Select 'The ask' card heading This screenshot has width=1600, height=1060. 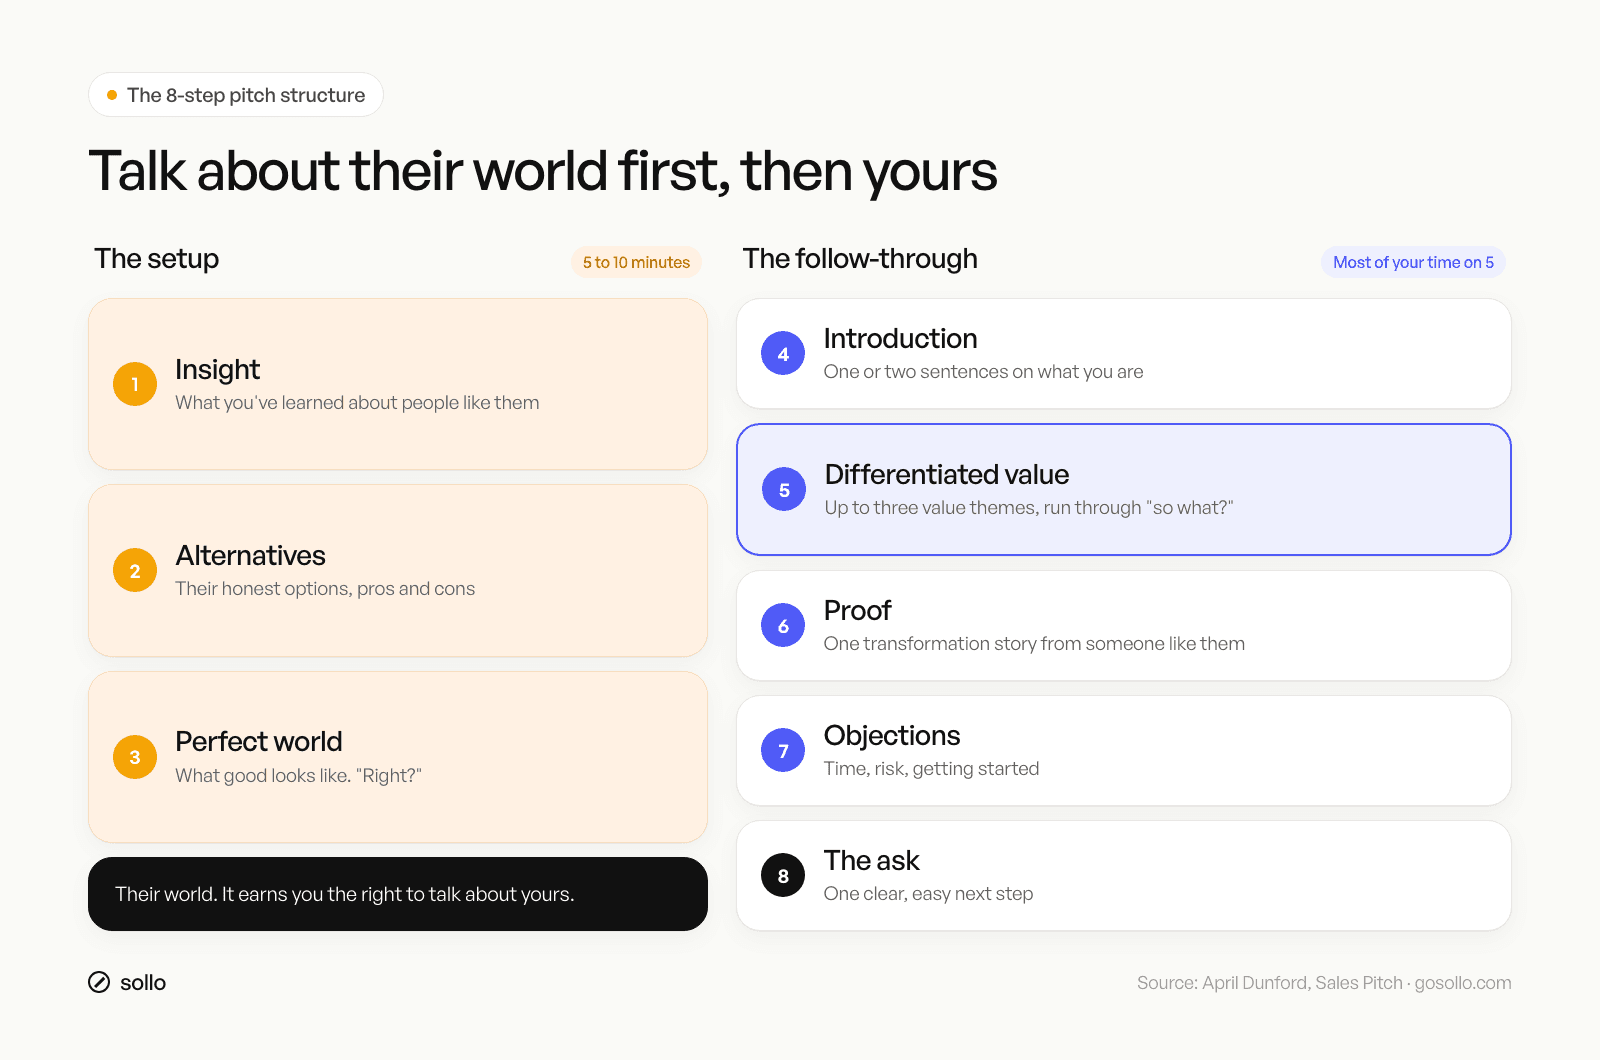pyautogui.click(x=871, y=860)
